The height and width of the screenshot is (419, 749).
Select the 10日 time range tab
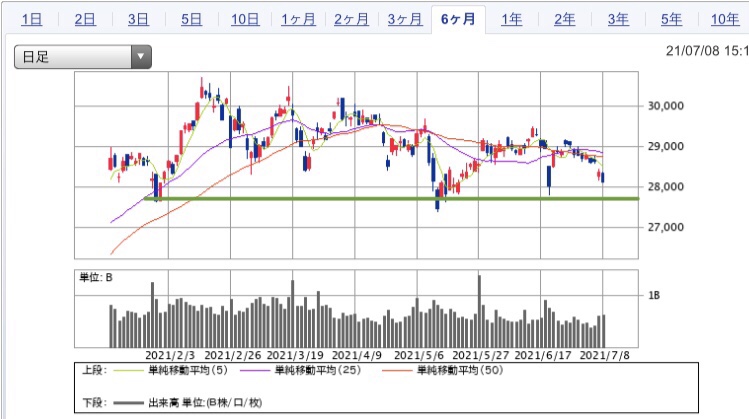point(245,19)
